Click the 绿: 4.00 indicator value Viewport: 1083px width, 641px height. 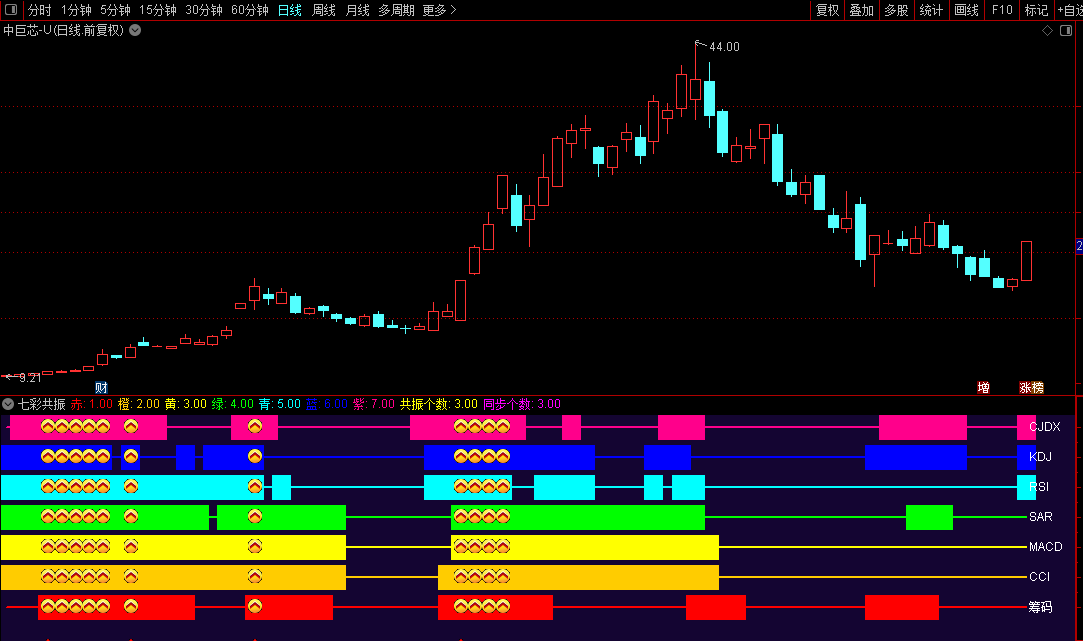233,404
